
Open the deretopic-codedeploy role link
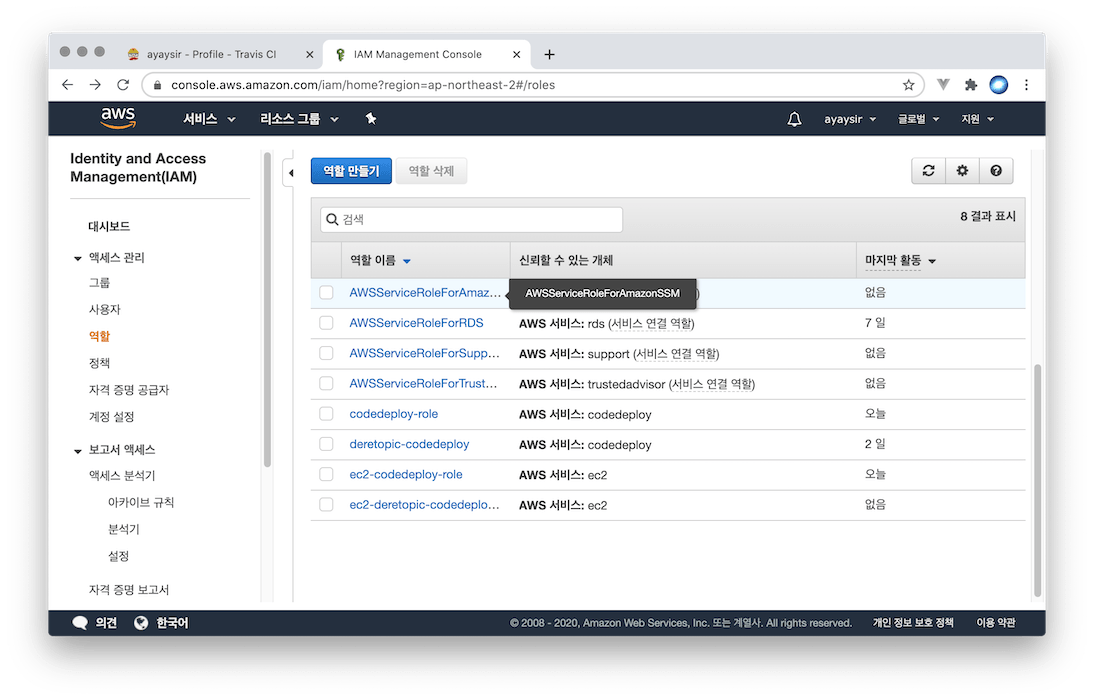[x=409, y=444]
